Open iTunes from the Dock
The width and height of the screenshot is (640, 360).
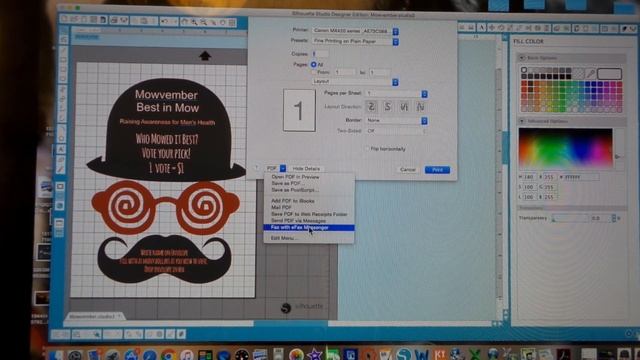click(x=187, y=355)
